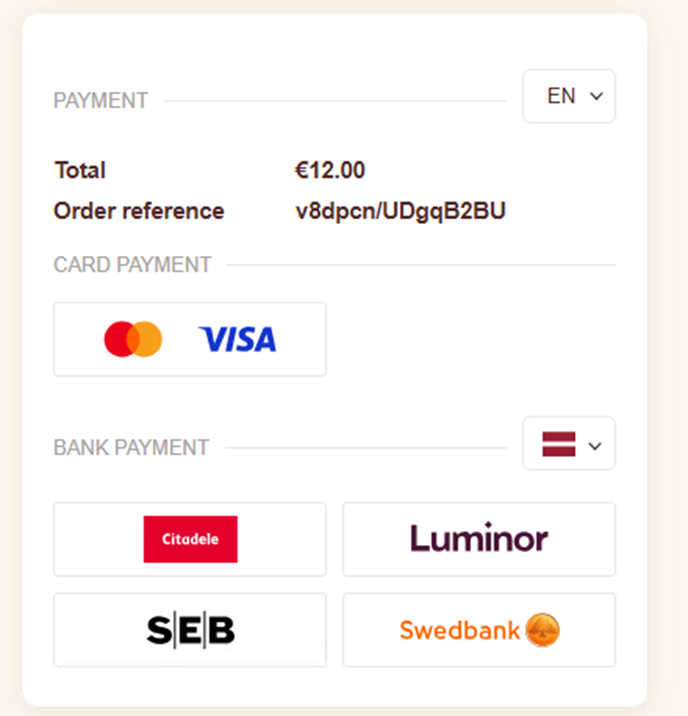Click the PAYMENT heading at top
The width and height of the screenshot is (688, 716).
(101, 100)
